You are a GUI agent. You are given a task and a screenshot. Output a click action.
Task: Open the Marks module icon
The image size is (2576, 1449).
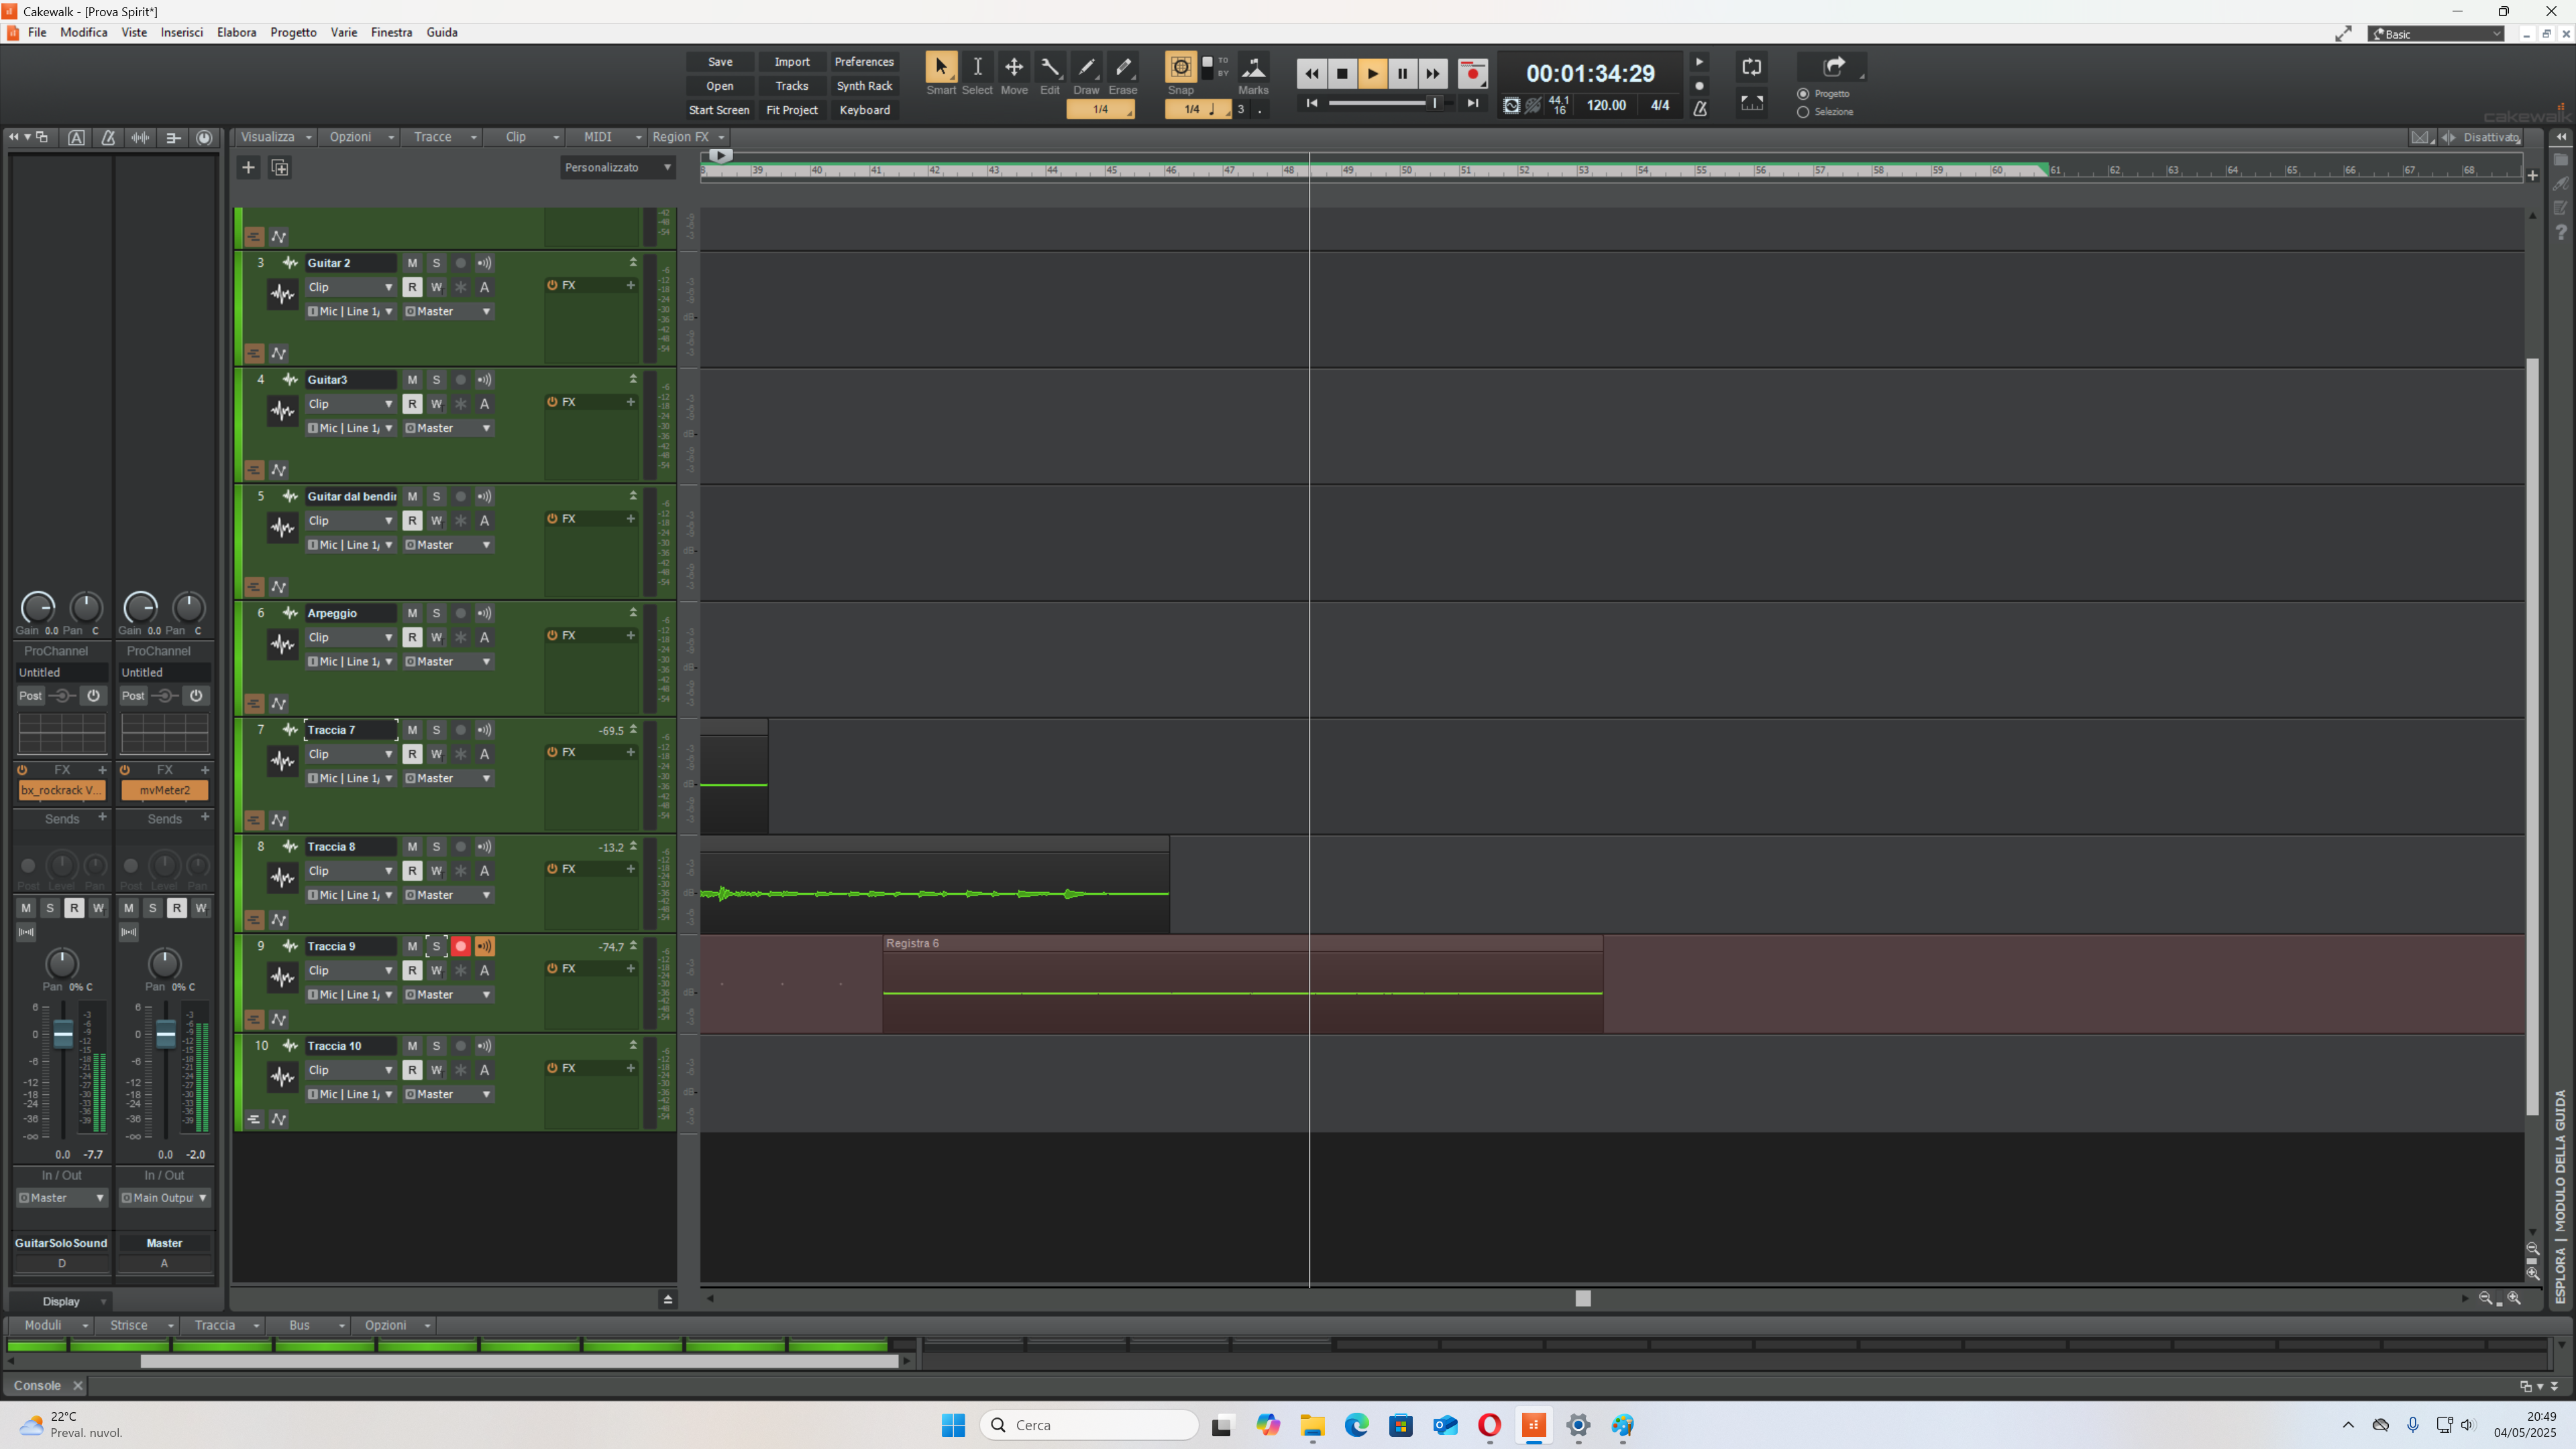click(x=1253, y=67)
